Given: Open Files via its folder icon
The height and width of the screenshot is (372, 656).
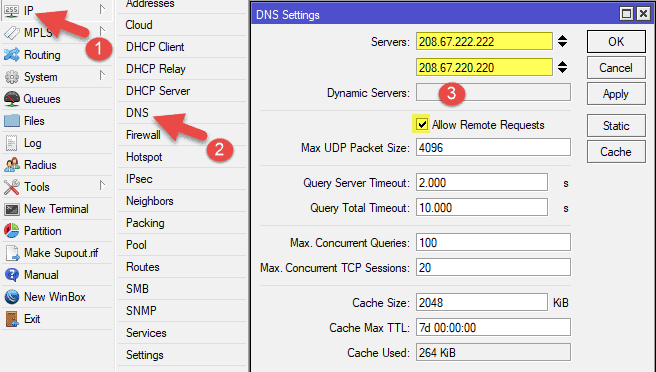Looking at the screenshot, I should pos(11,121).
